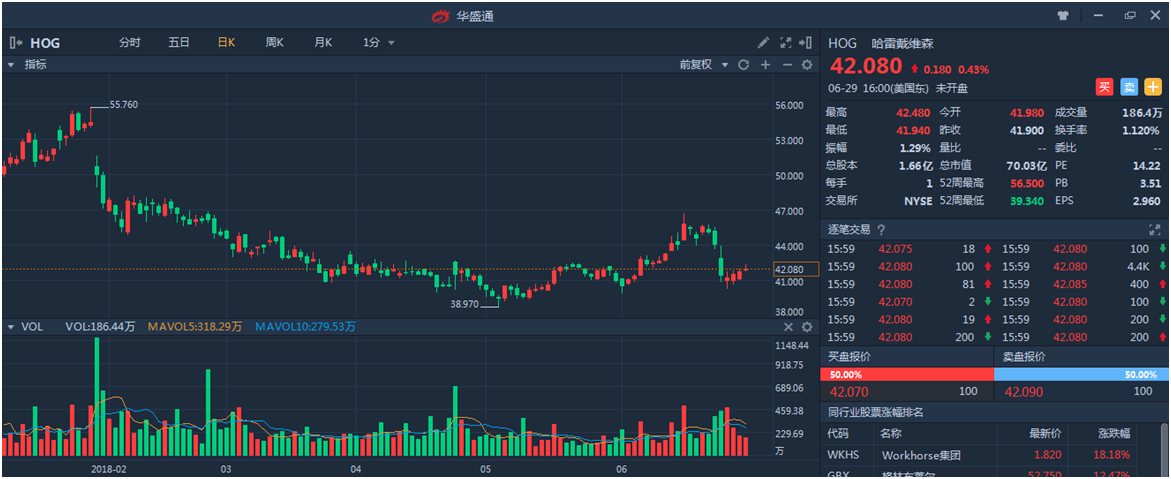
Task: Collapse the 指标 indicator section
Action: [x=11, y=65]
